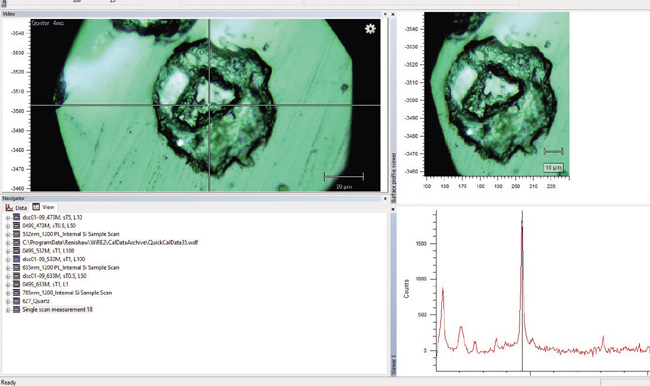
Task: Click the dataset icon beside 627_Quartz
Action: [x=17, y=301]
